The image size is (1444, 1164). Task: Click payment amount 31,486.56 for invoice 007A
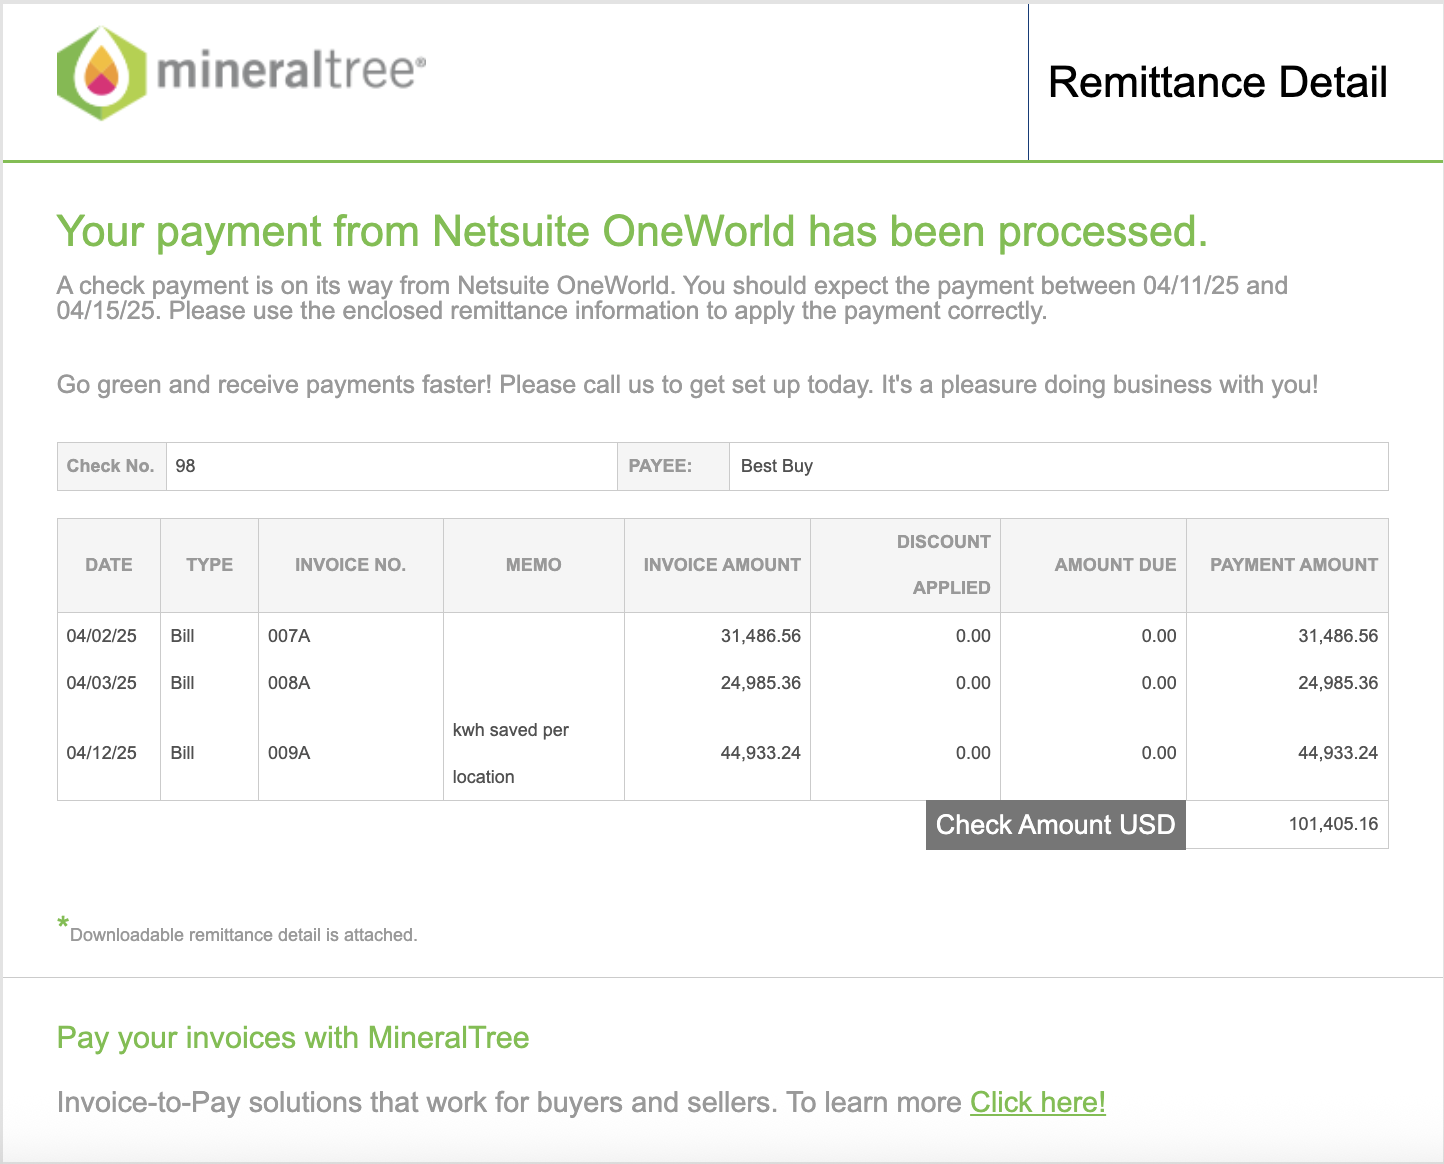point(1338,636)
